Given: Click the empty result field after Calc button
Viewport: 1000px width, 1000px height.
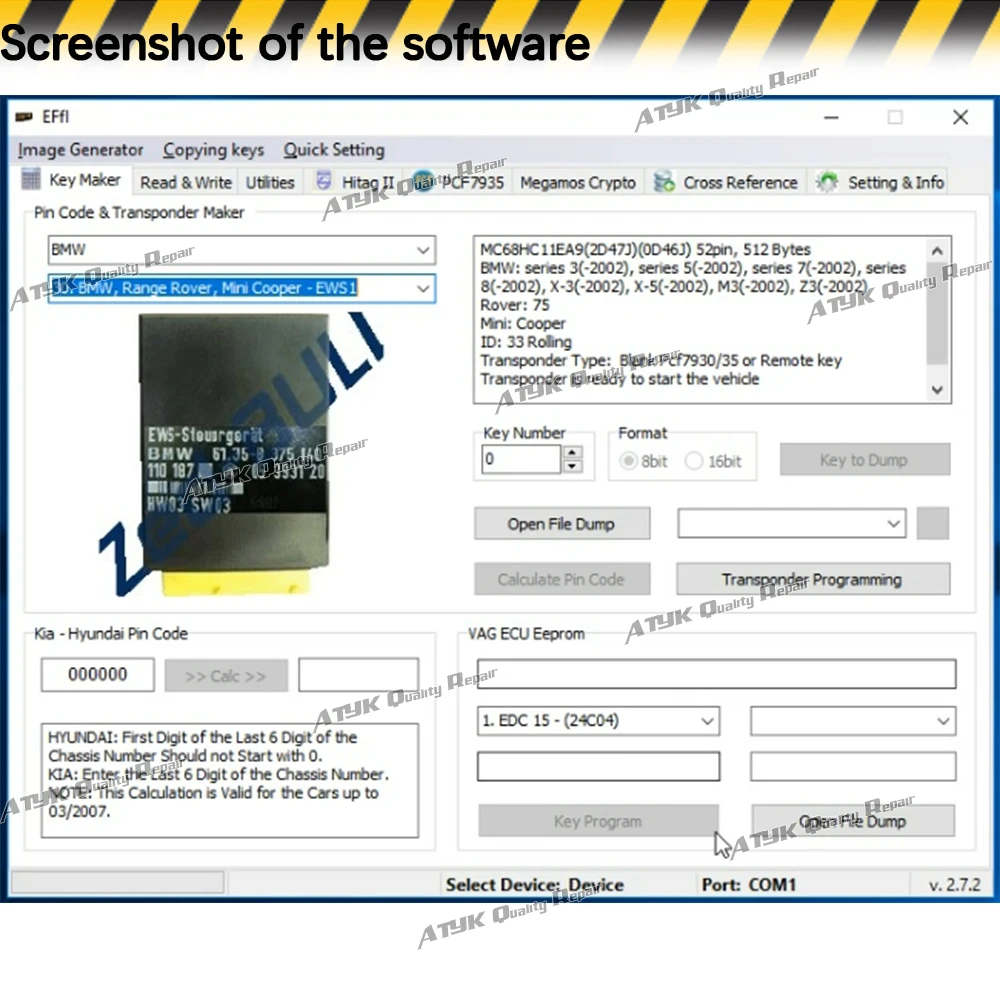Looking at the screenshot, I should click(x=358, y=675).
